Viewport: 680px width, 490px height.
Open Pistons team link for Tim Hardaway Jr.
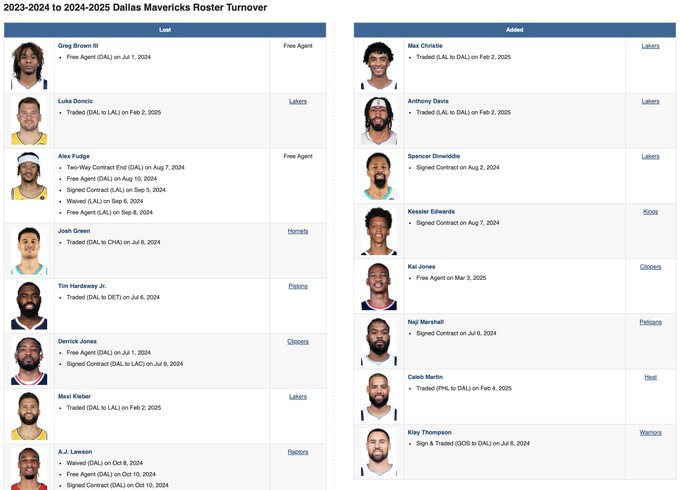298,286
